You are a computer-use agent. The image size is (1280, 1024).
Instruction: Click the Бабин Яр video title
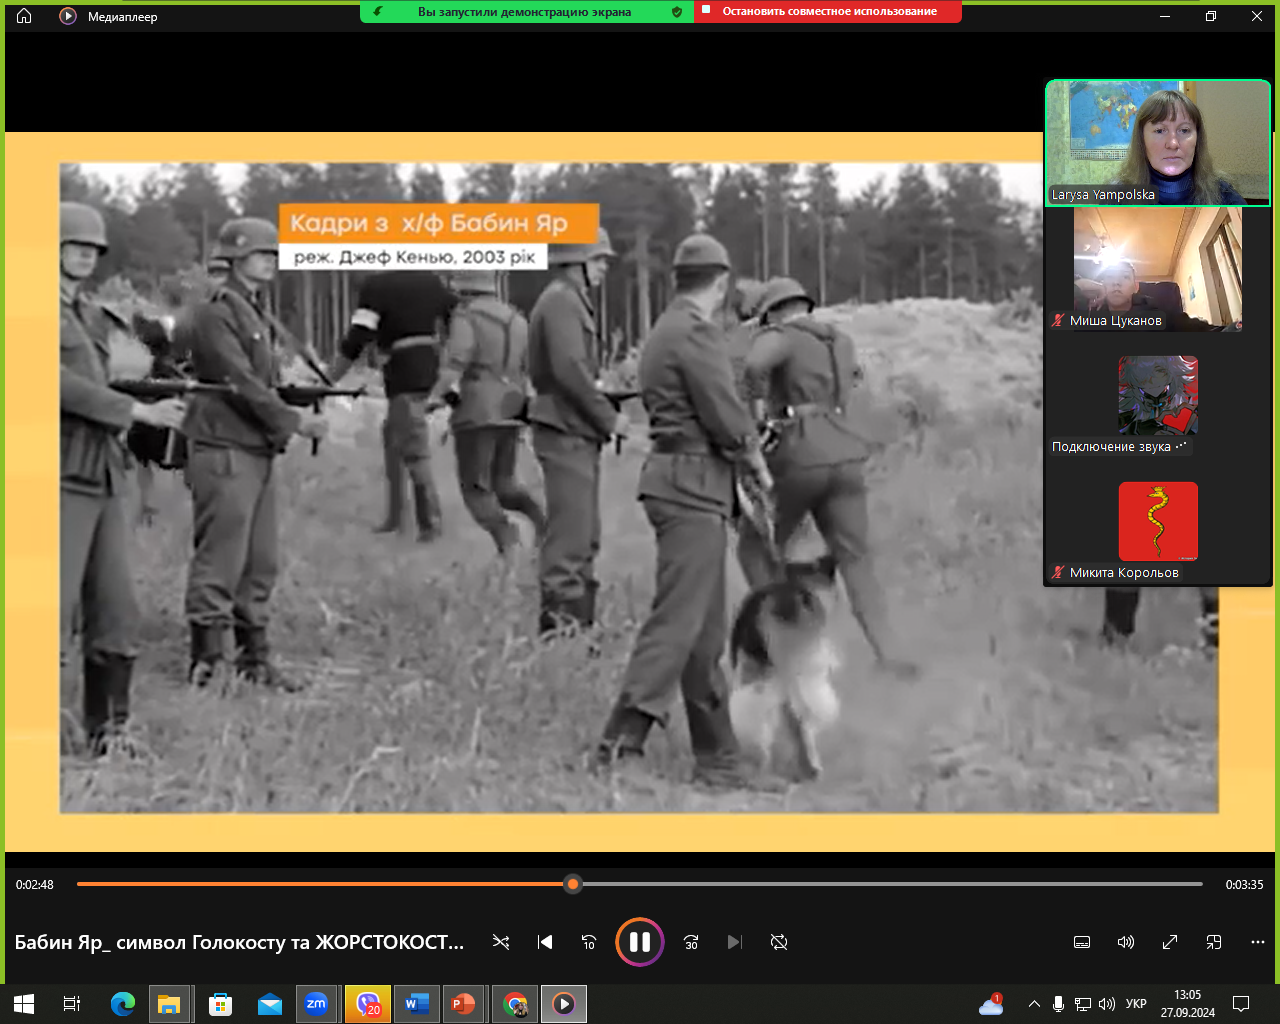pyautogui.click(x=239, y=942)
